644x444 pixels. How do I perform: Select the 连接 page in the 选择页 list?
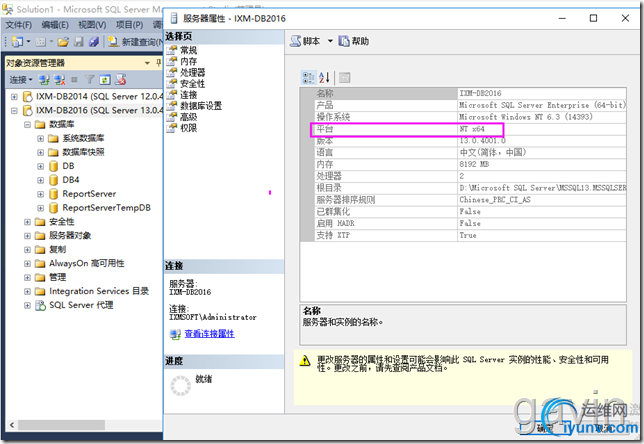pyautogui.click(x=189, y=94)
